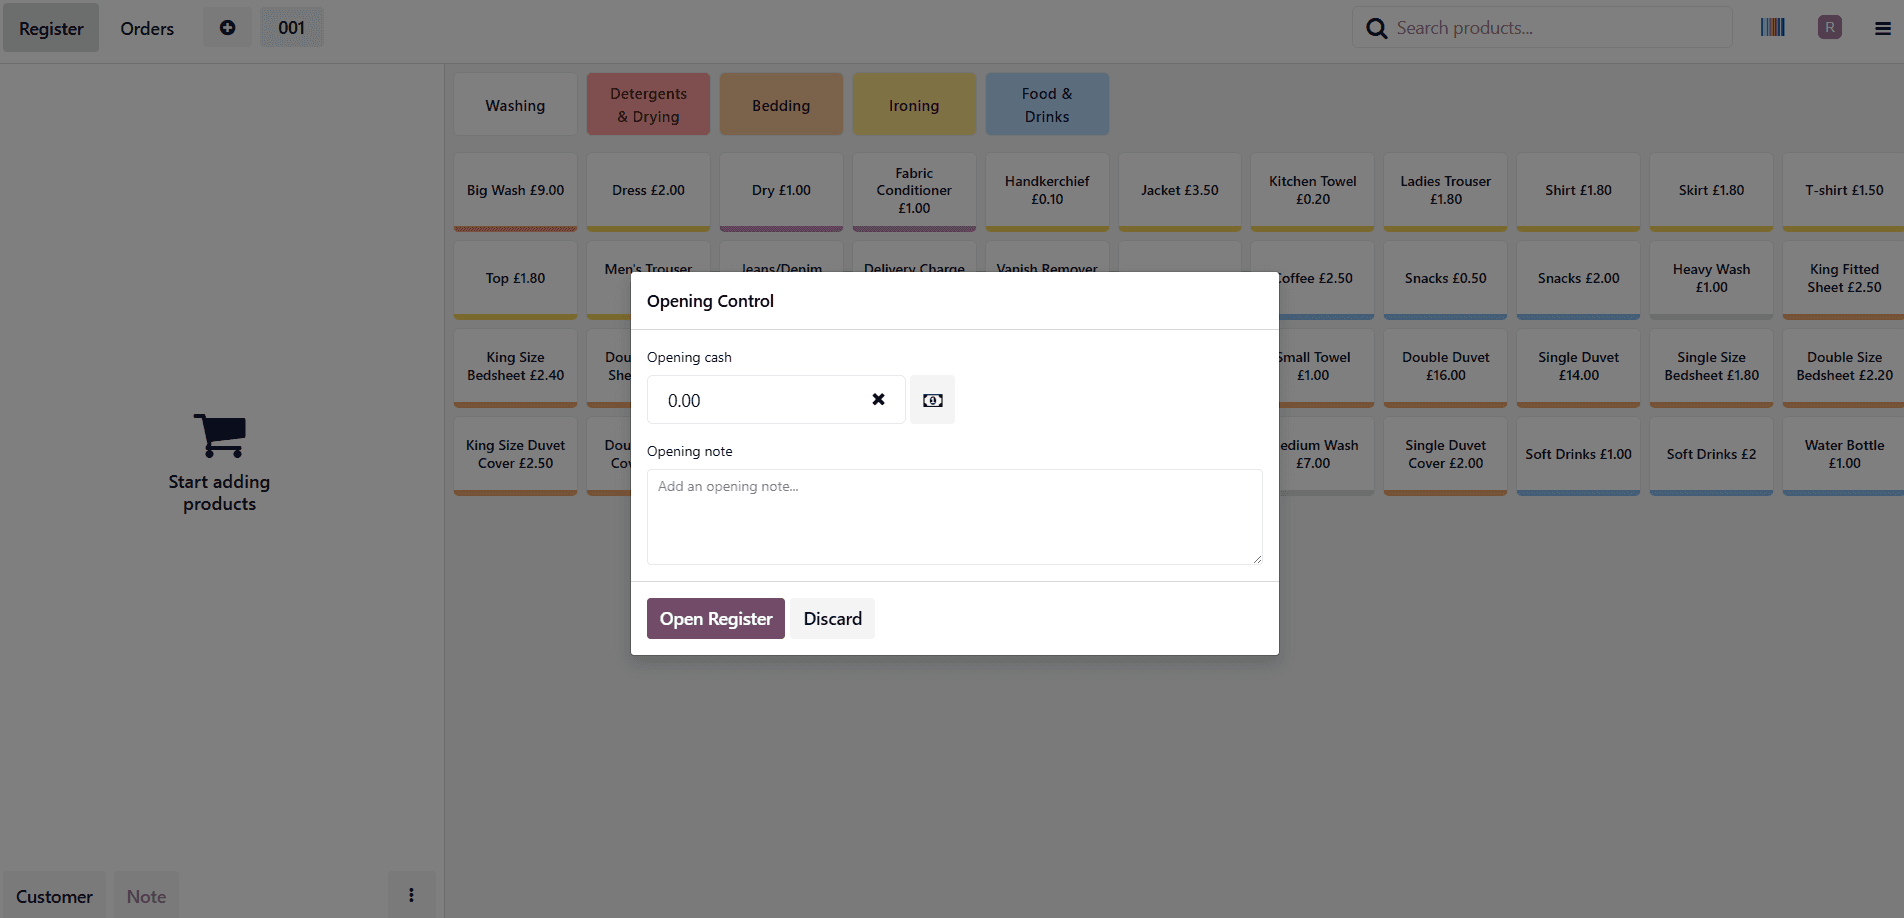Focus the opening note text area
1904x918 pixels.
pyautogui.click(x=954, y=517)
